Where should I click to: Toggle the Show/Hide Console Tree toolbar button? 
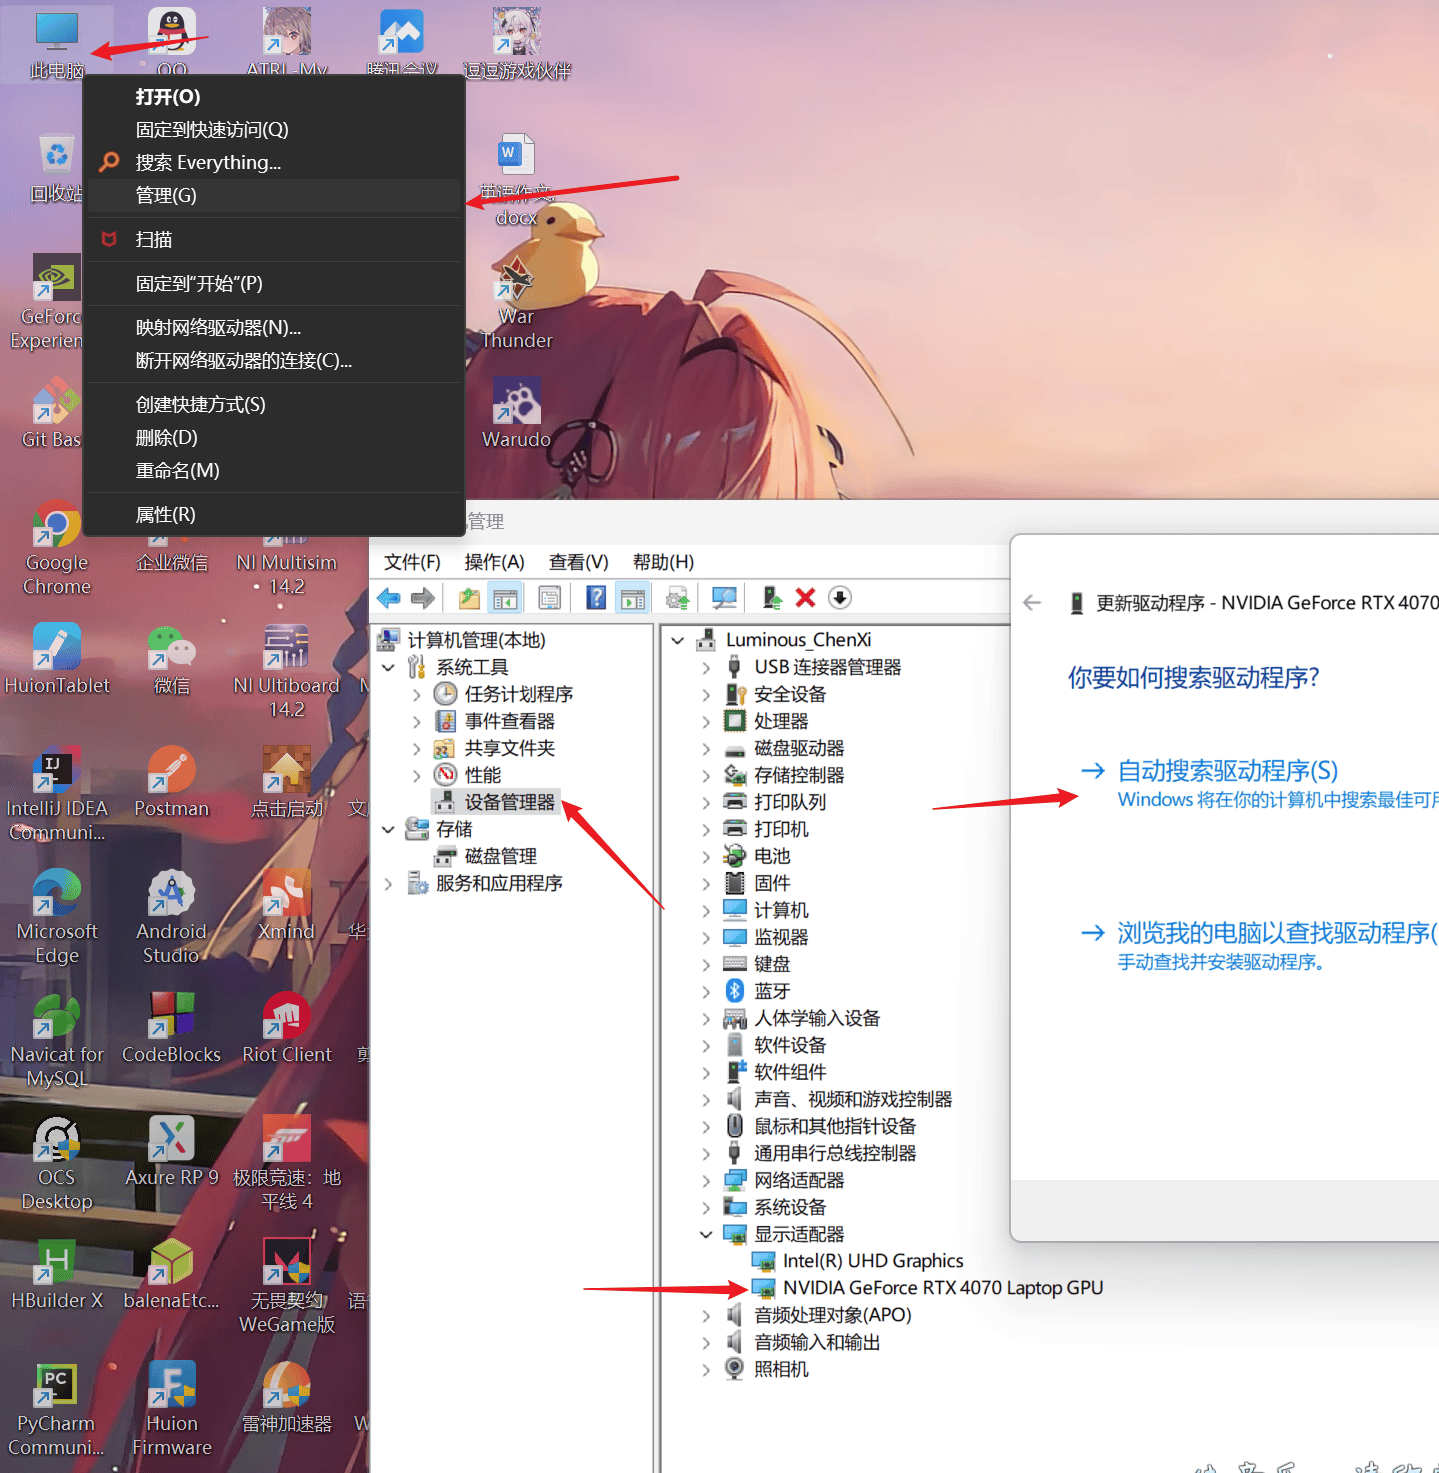pos(506,598)
